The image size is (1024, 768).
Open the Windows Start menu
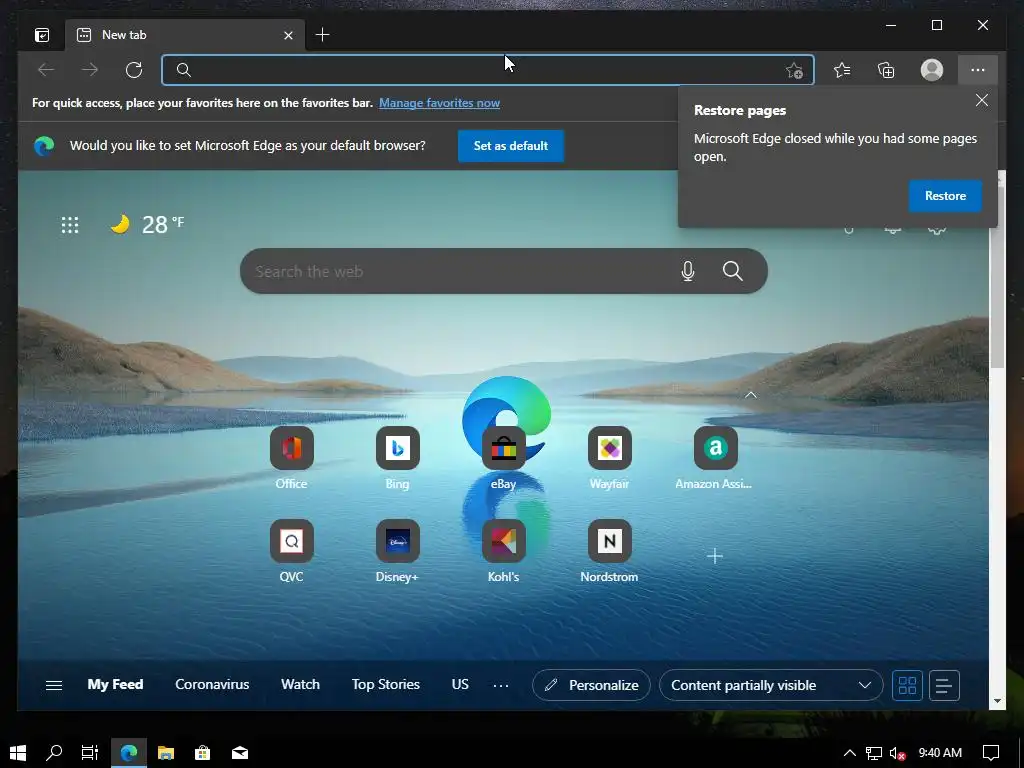pyautogui.click(x=18, y=753)
